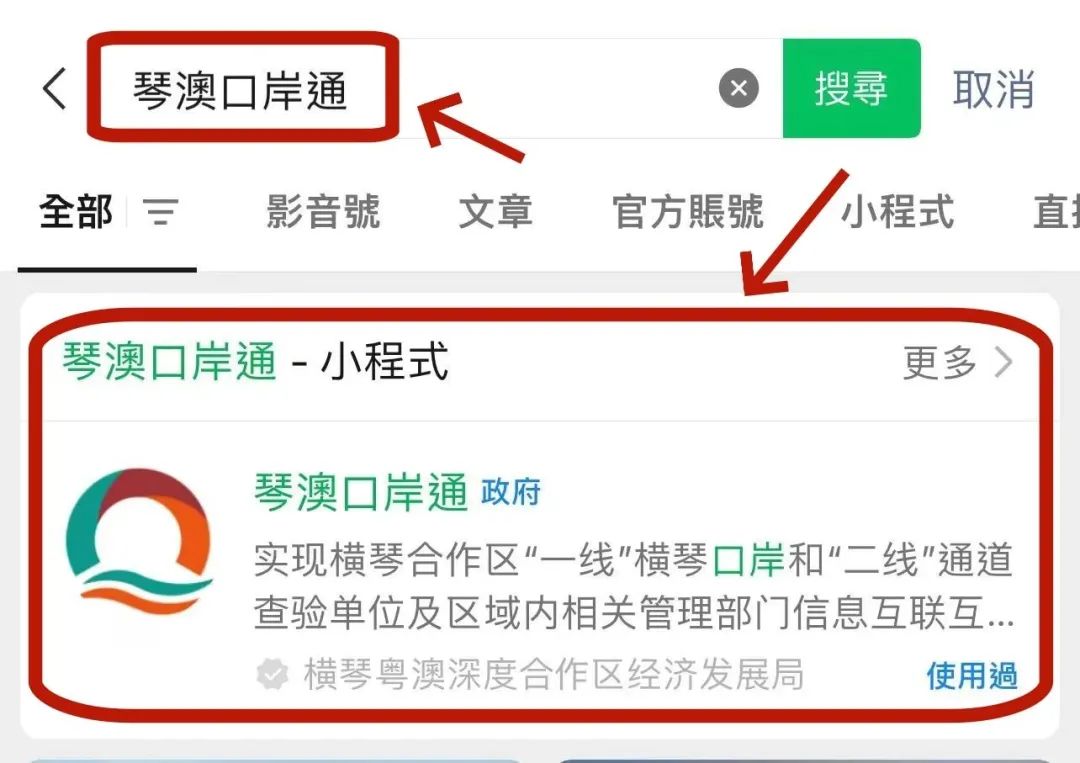The image size is (1080, 763).
Task: Open the filter icon next to 全部
Action: point(160,211)
